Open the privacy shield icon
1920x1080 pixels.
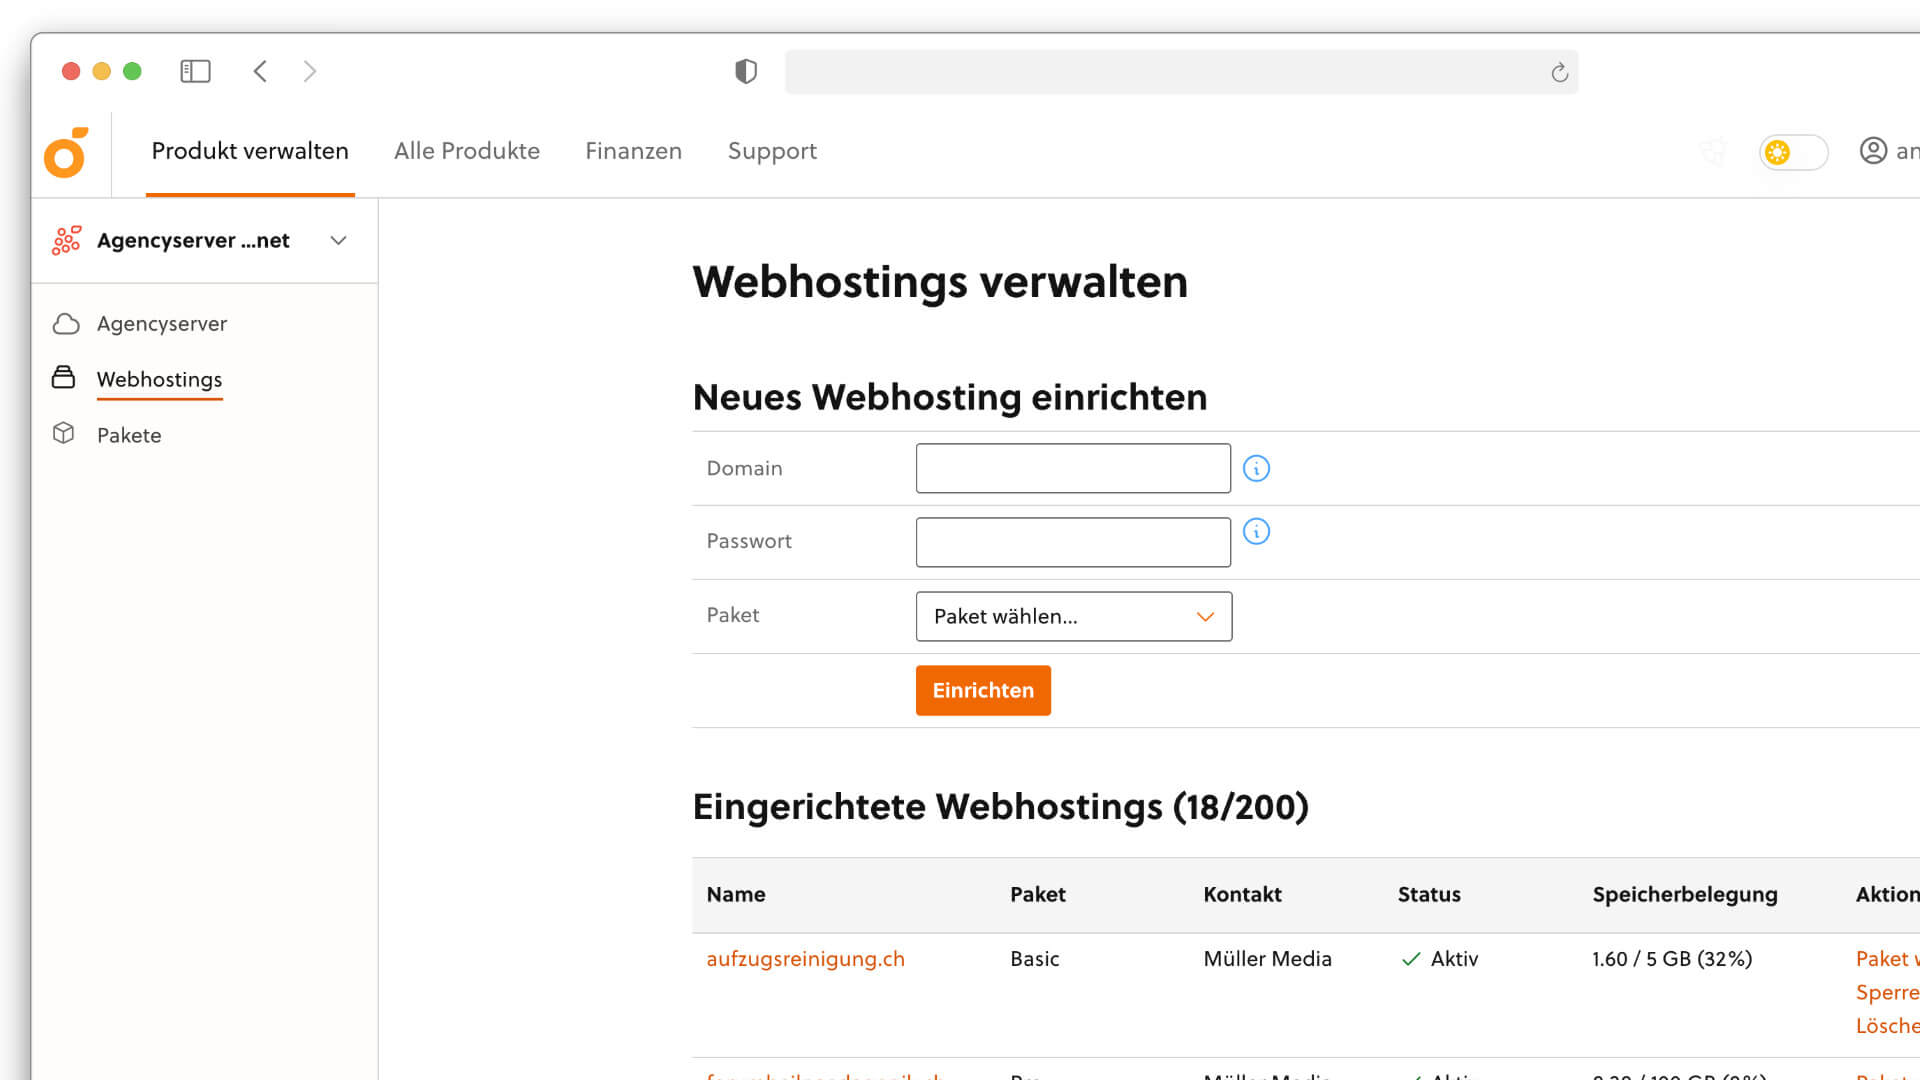[746, 71]
